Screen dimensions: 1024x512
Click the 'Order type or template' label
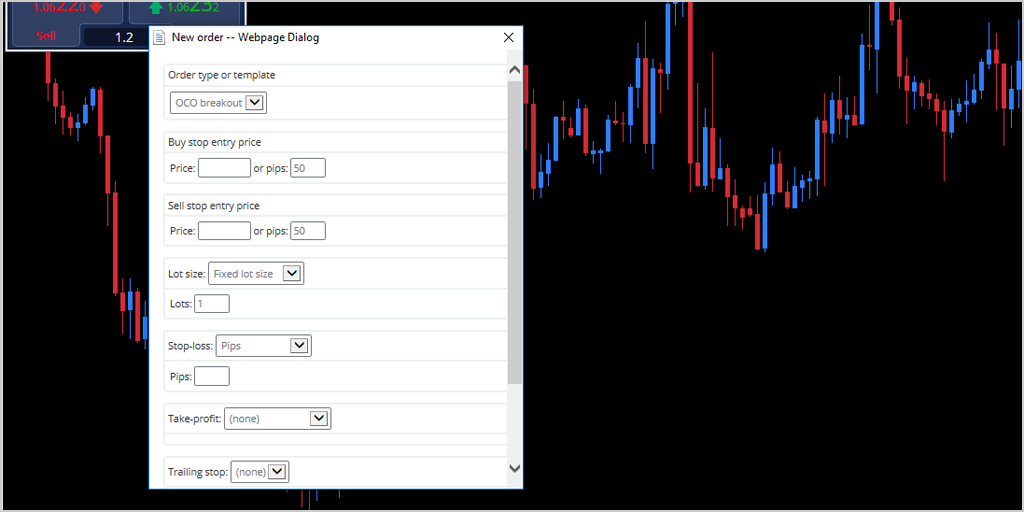(221, 75)
